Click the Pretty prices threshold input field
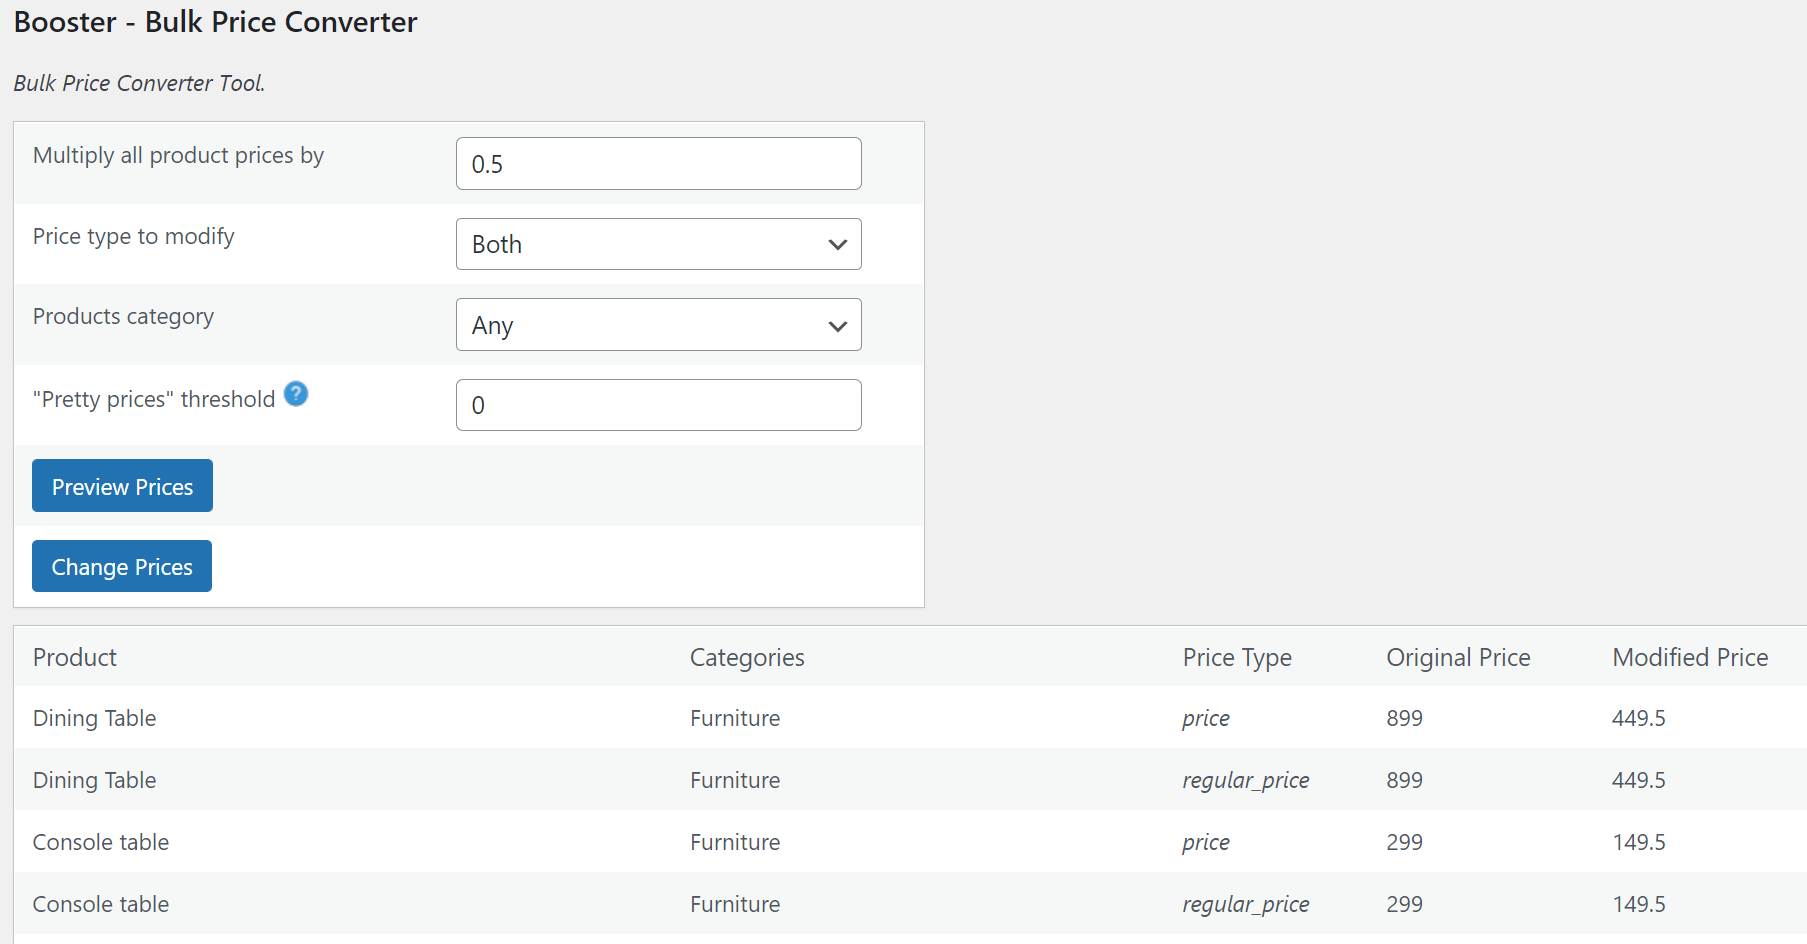 658,405
